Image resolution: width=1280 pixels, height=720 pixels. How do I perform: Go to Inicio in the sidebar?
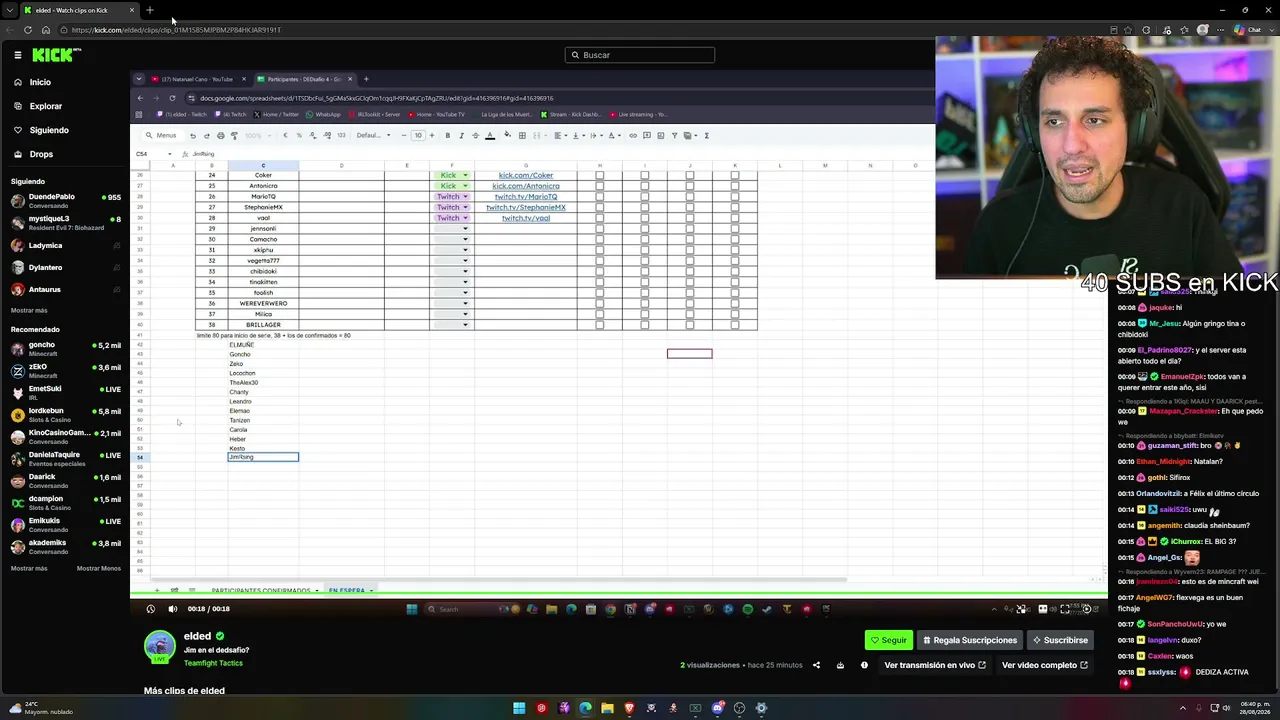point(40,82)
